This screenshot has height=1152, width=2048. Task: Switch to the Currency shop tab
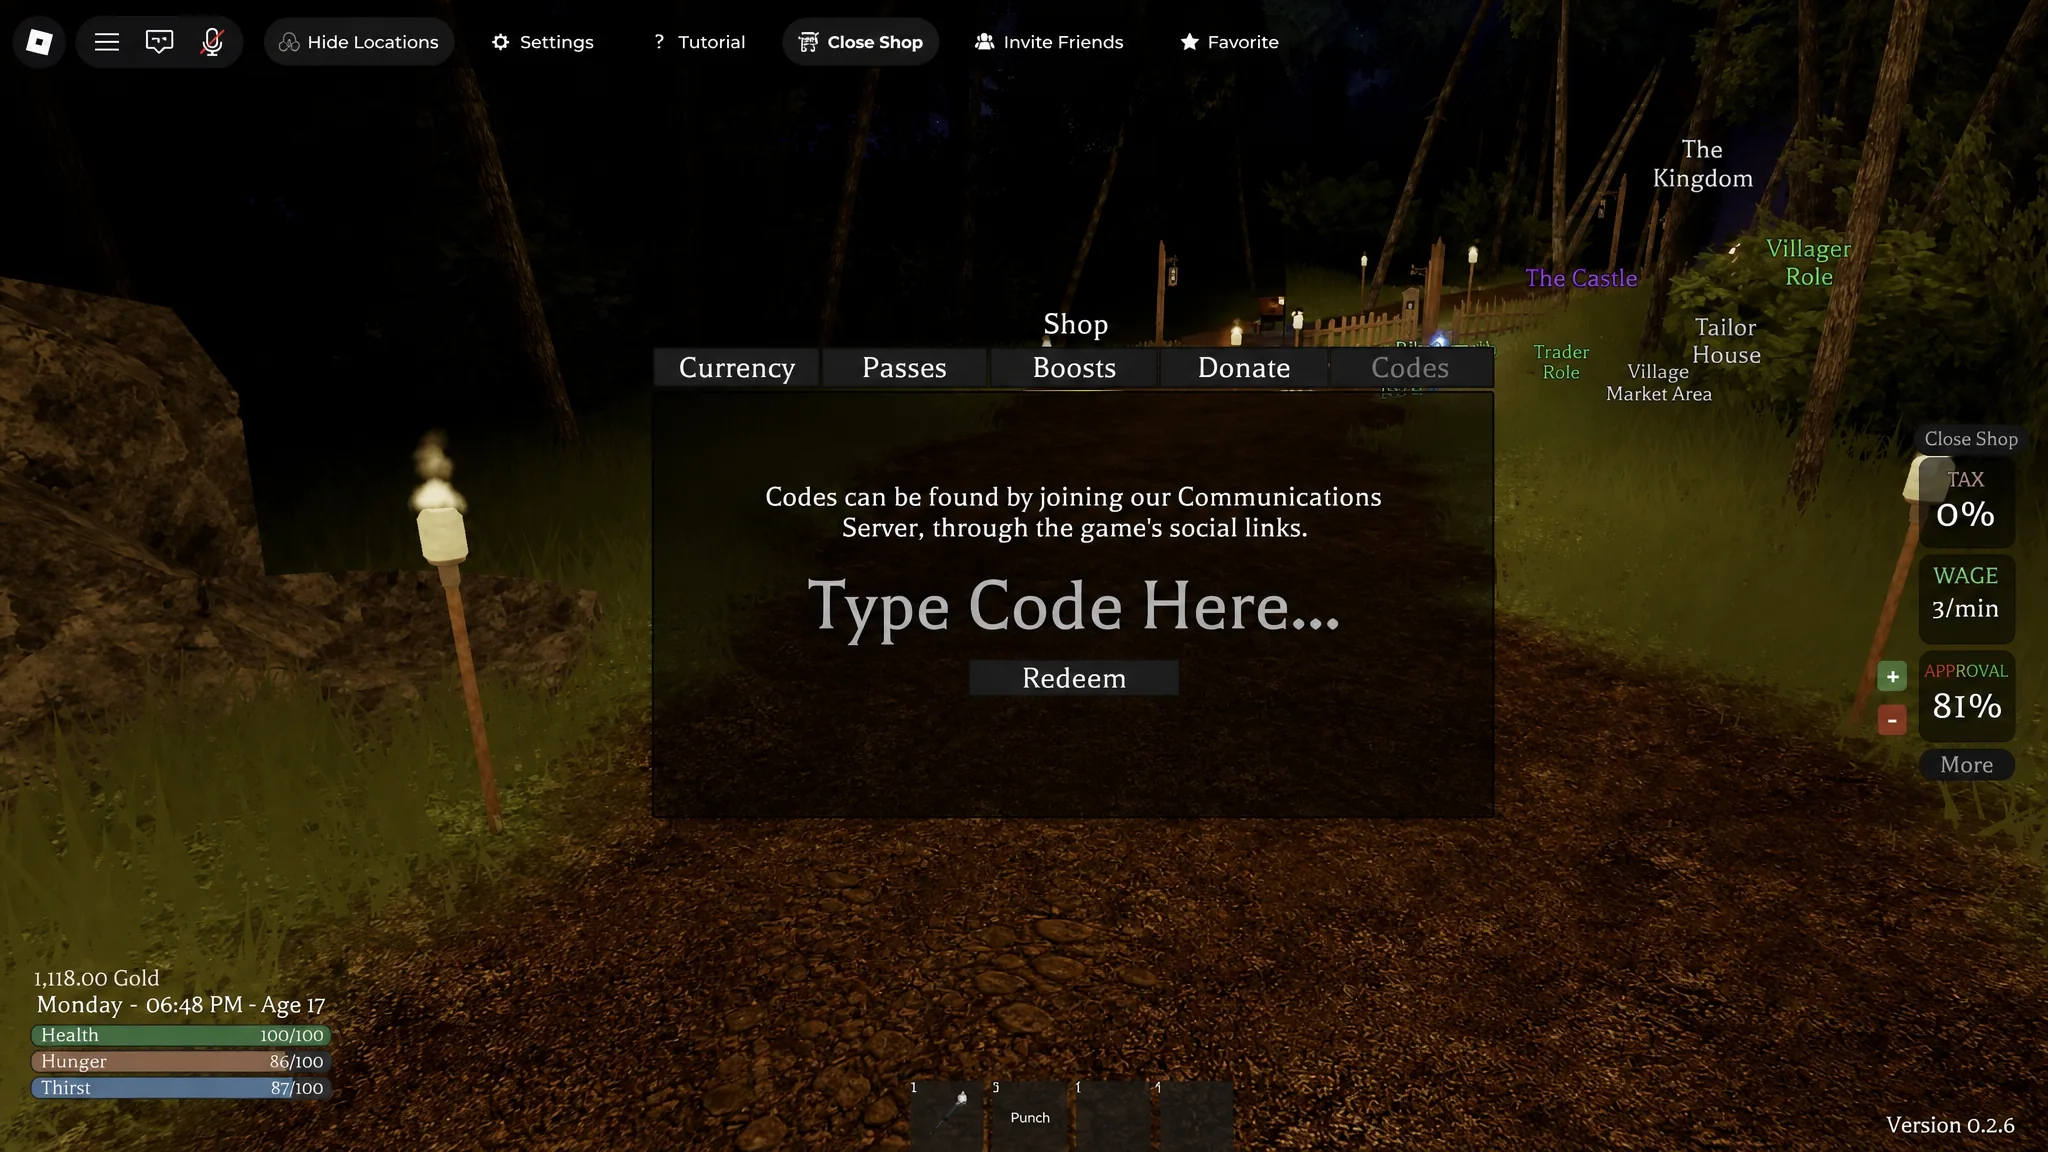click(737, 368)
